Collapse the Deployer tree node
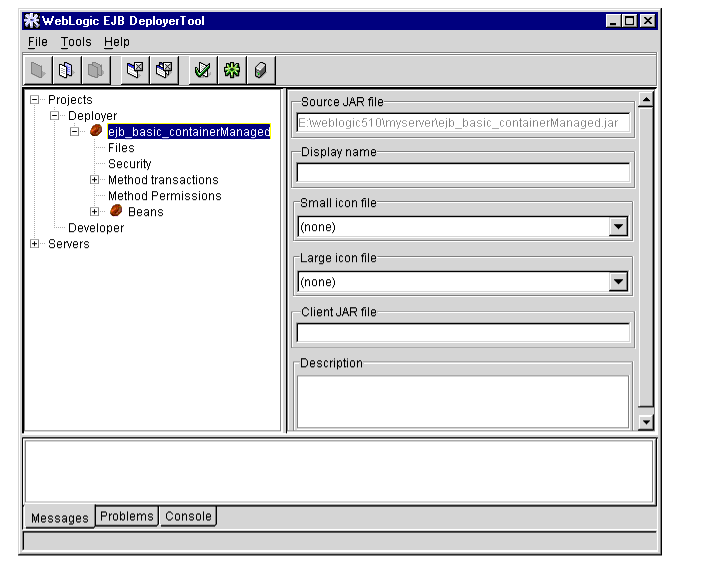 55,115
